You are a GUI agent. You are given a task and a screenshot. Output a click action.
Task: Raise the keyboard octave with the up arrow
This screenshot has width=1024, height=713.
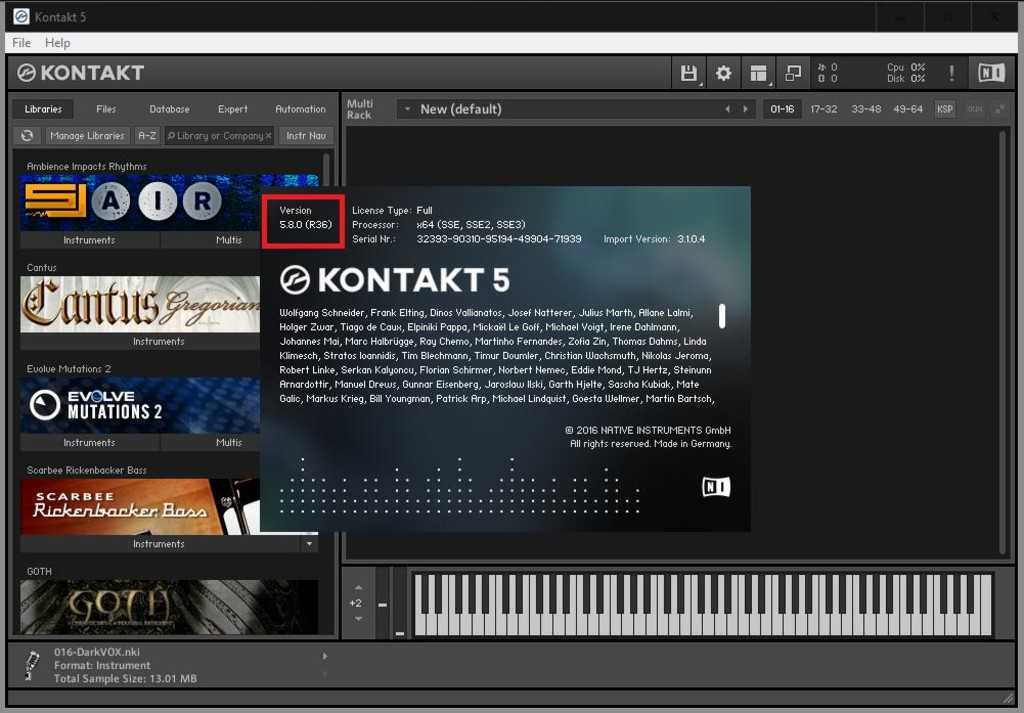(x=358, y=587)
